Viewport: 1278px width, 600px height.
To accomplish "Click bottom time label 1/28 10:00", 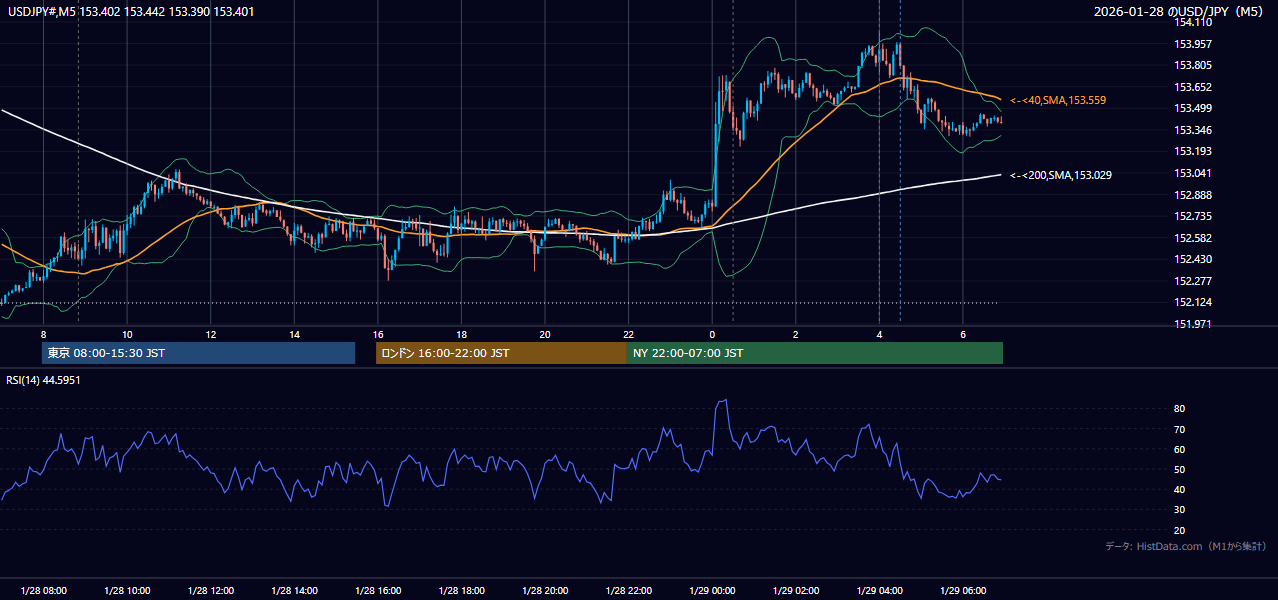I will click(x=127, y=591).
